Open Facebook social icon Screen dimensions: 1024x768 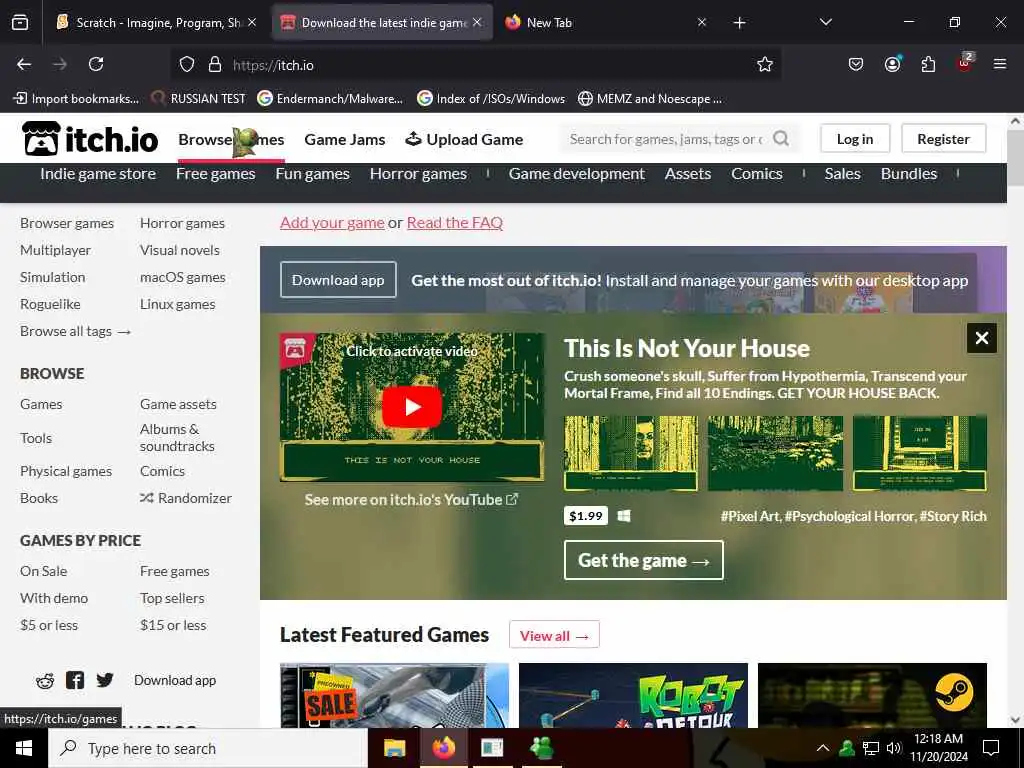tap(75, 680)
